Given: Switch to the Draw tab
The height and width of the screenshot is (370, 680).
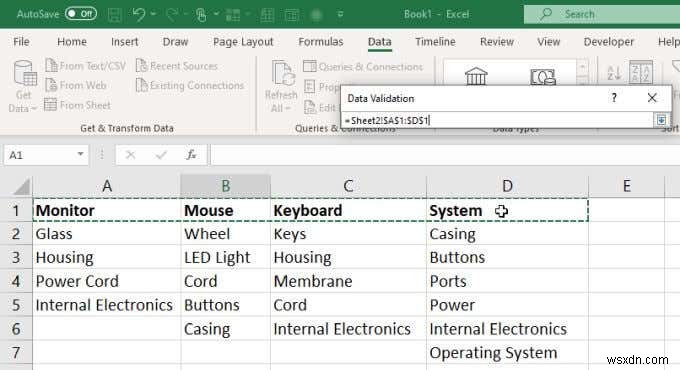Looking at the screenshot, I should click(175, 42).
